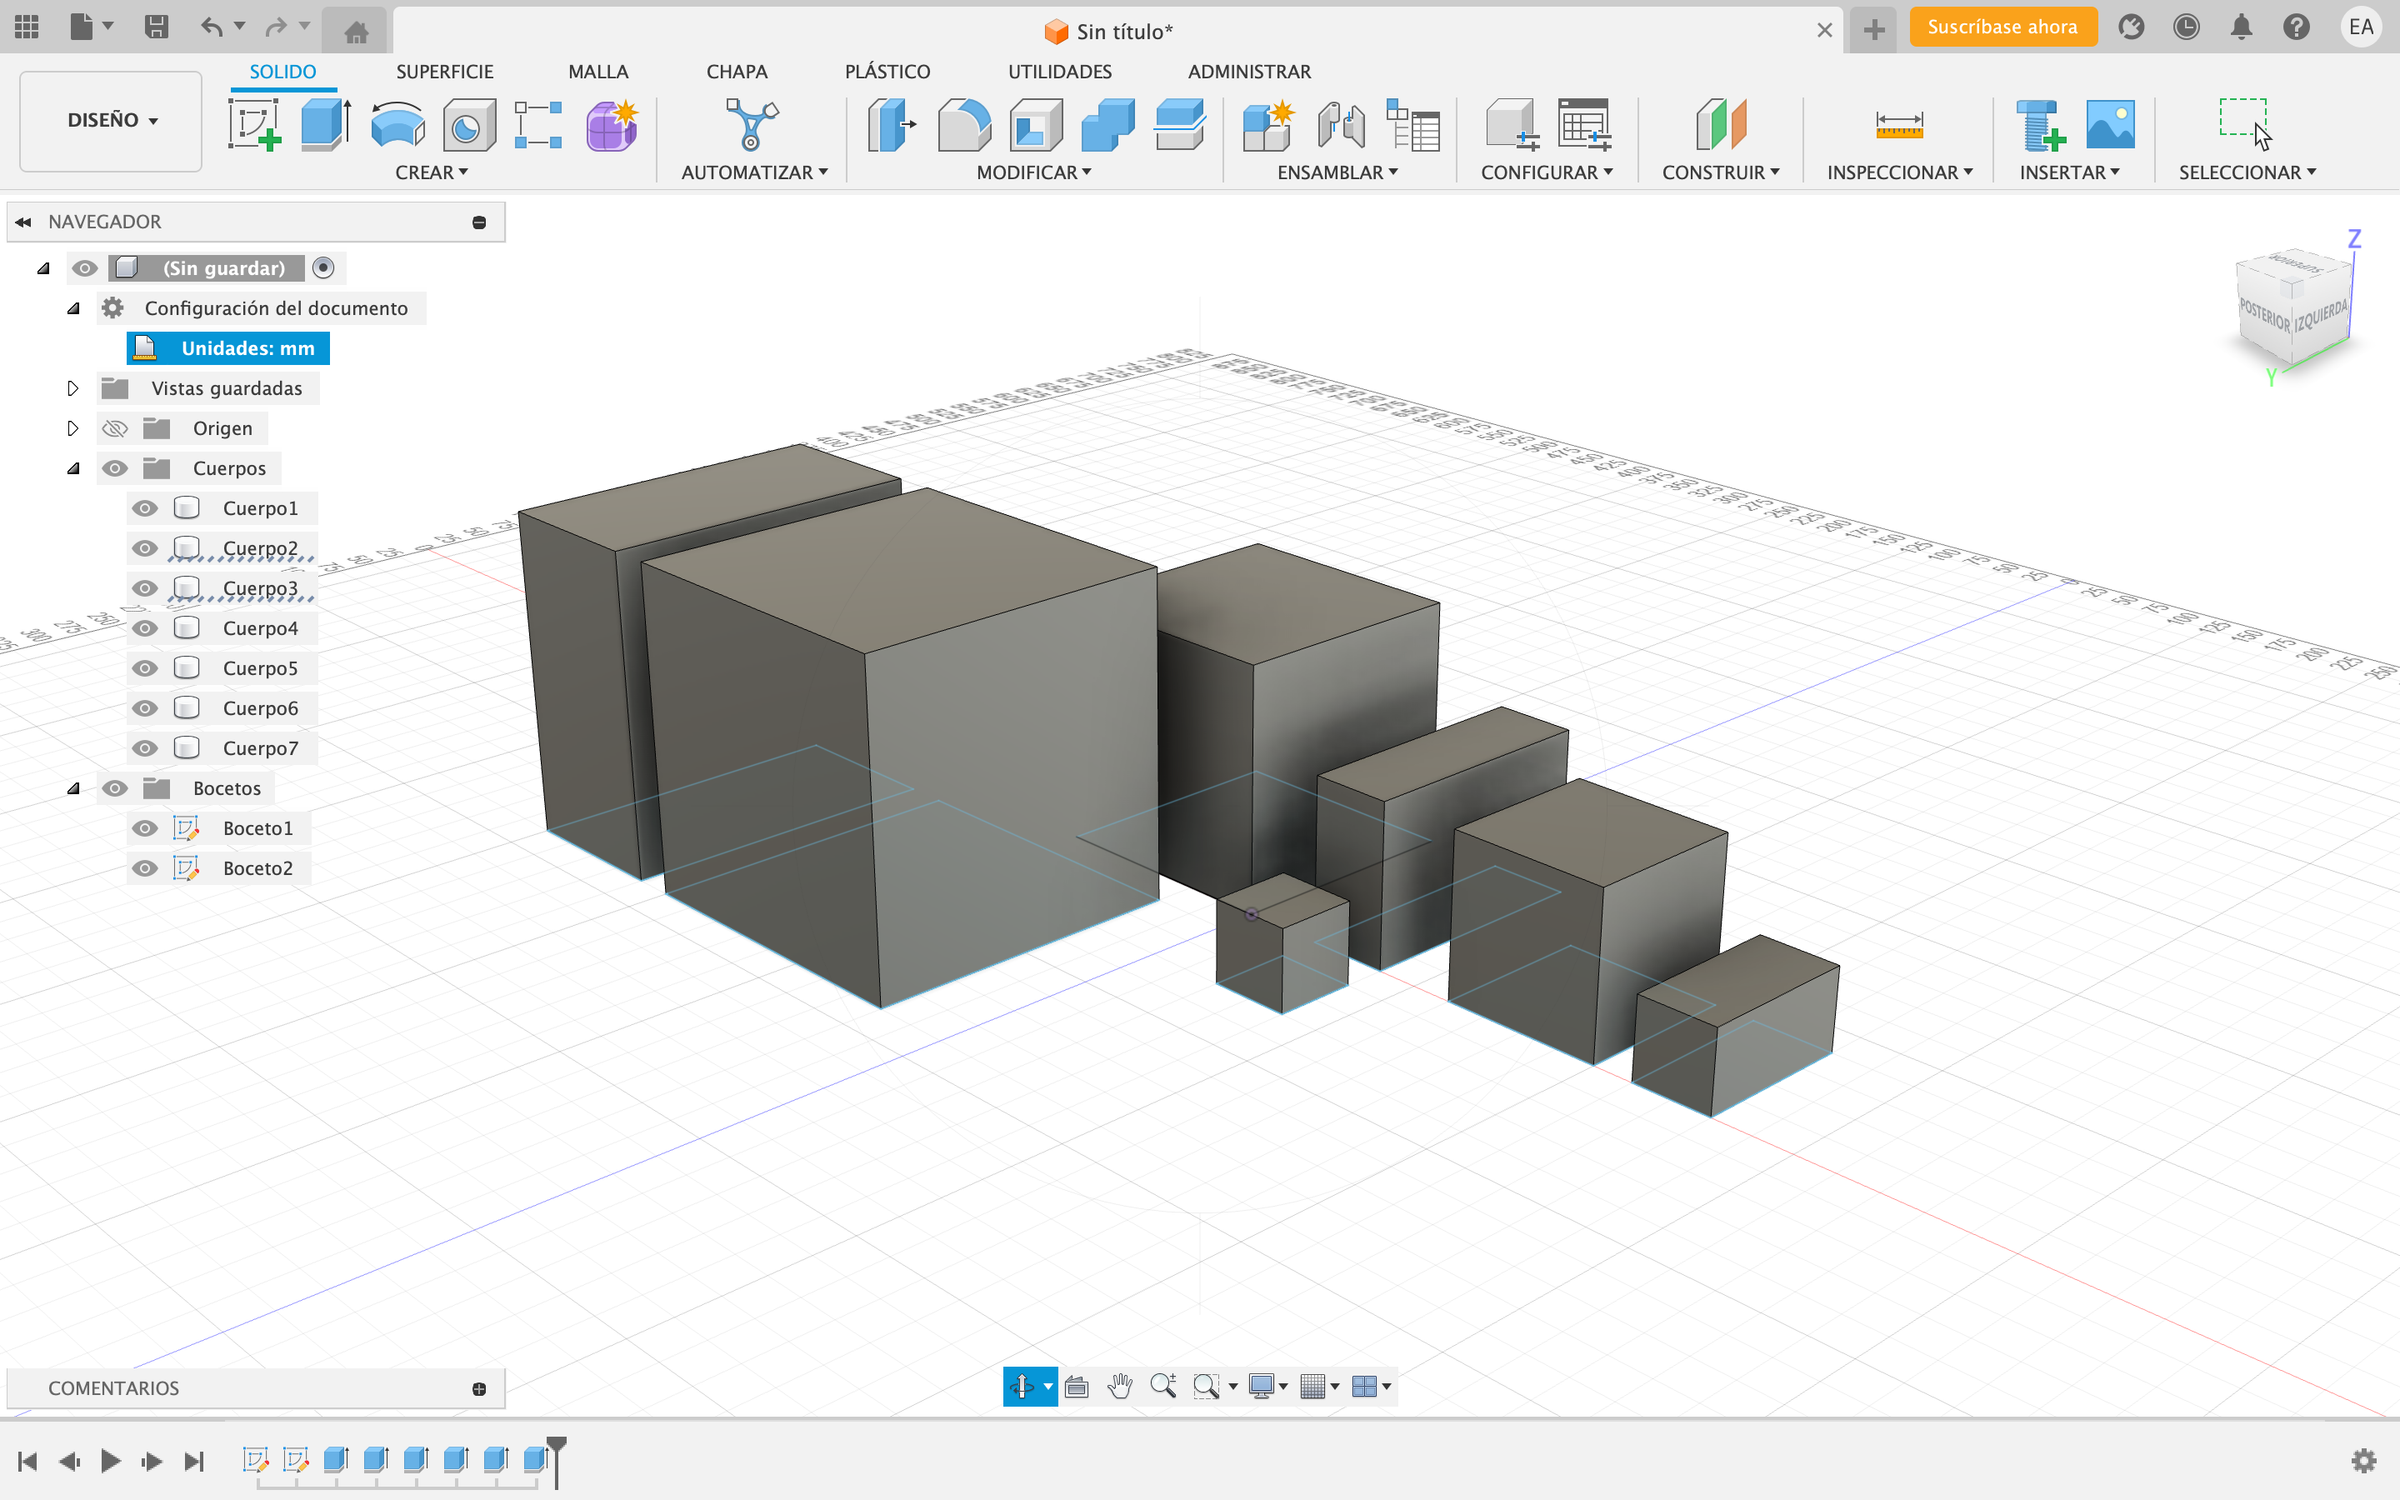Select the Joint tool
This screenshot has width=2400, height=1500.
click(1341, 125)
